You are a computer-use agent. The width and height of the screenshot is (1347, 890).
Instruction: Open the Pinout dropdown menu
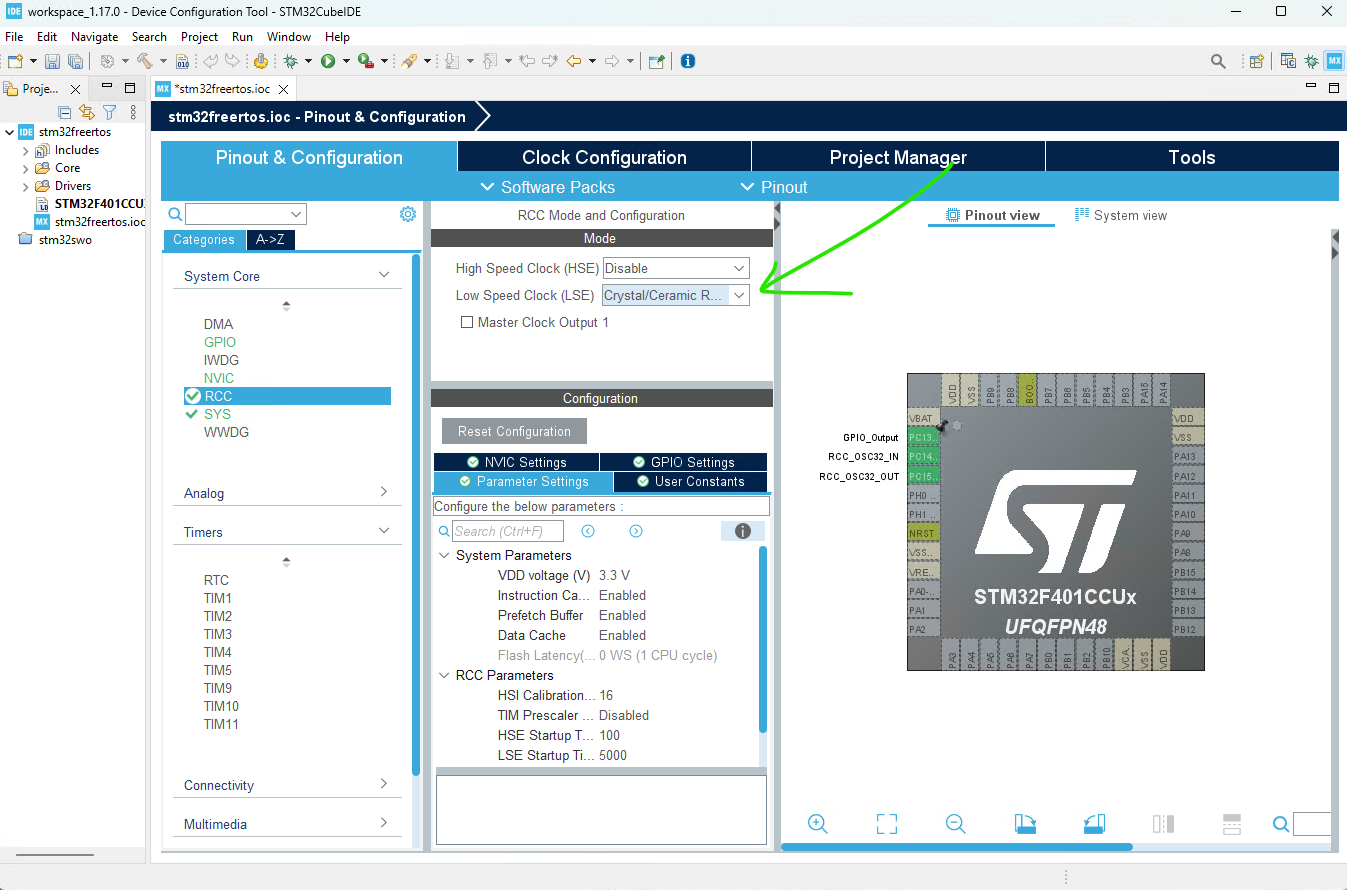(774, 187)
